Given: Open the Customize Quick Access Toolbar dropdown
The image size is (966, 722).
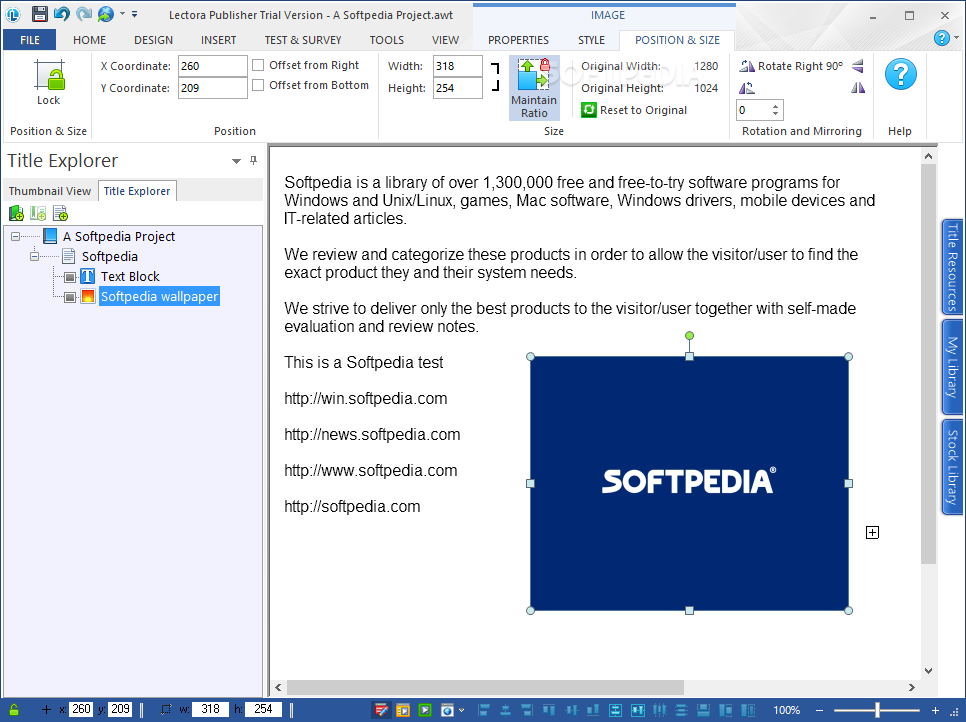Looking at the screenshot, I should (x=134, y=14).
